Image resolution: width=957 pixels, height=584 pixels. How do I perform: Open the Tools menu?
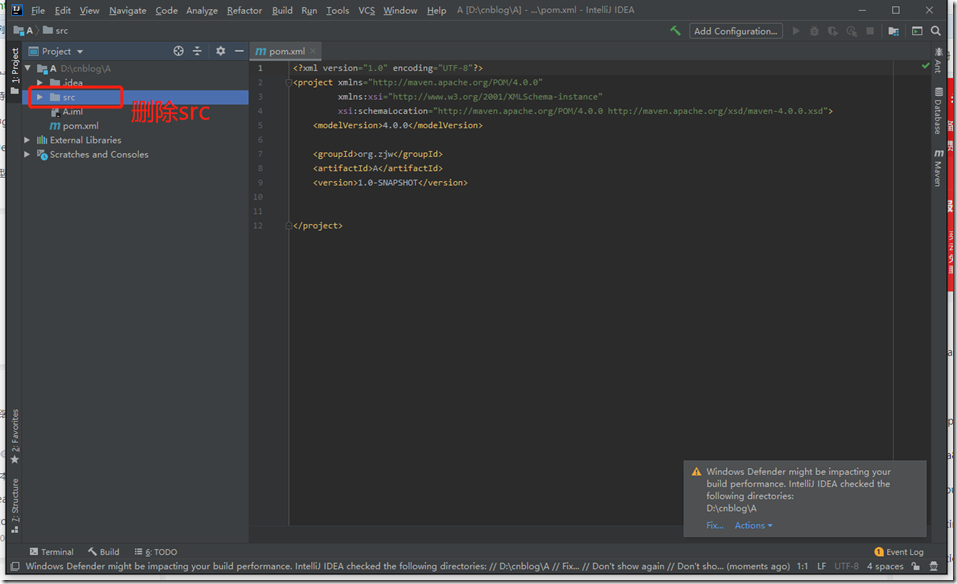click(338, 10)
